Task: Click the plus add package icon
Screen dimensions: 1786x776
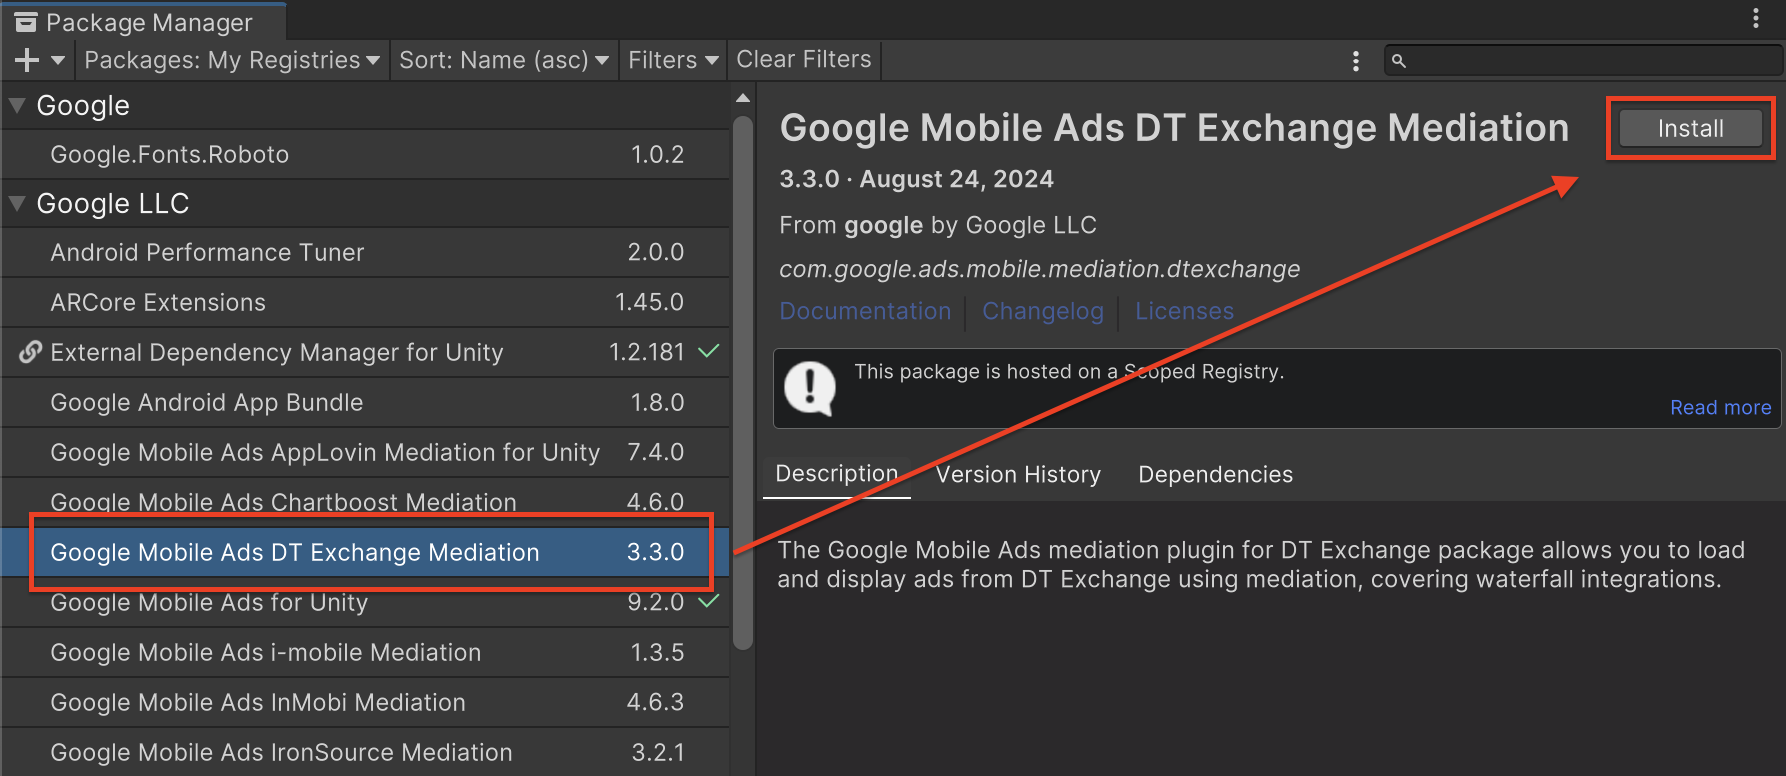Action: 27,61
